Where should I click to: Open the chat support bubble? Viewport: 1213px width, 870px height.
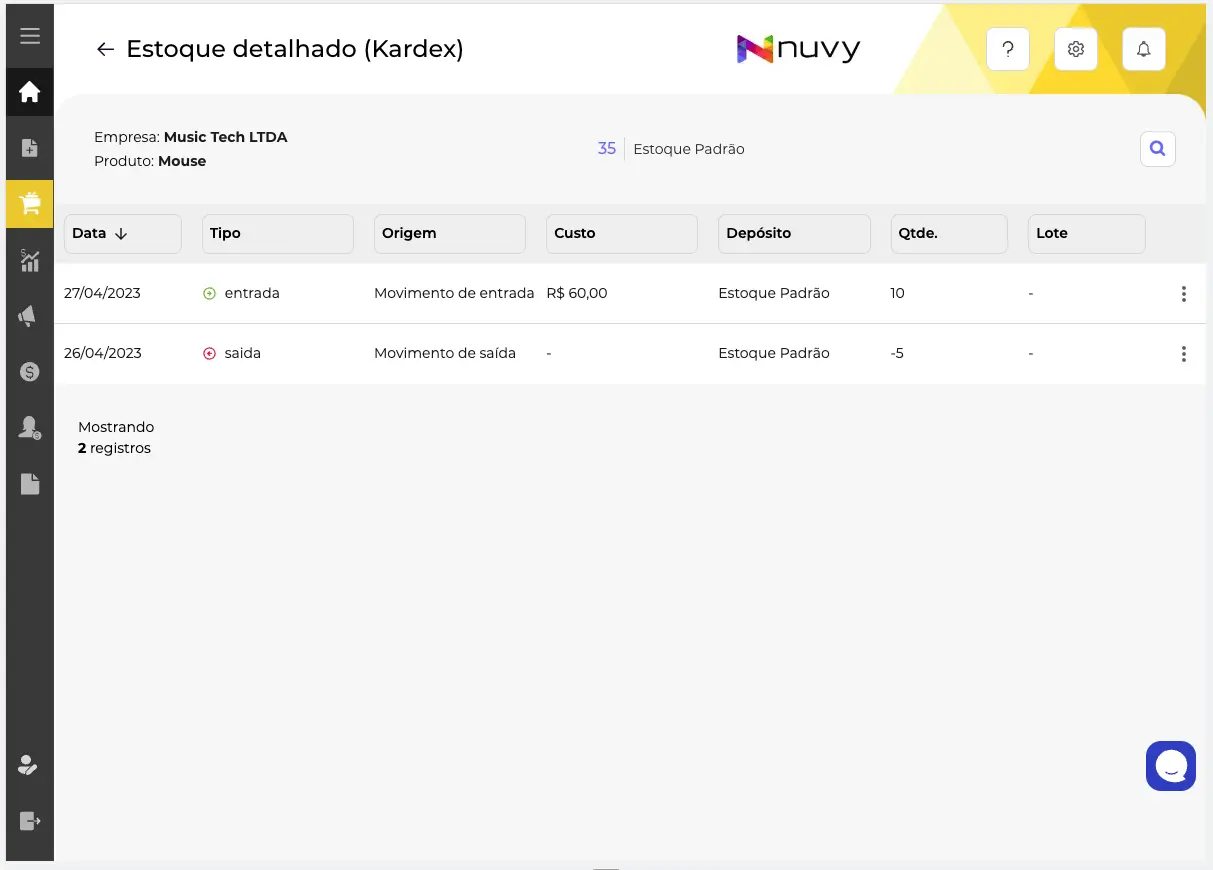[1171, 766]
